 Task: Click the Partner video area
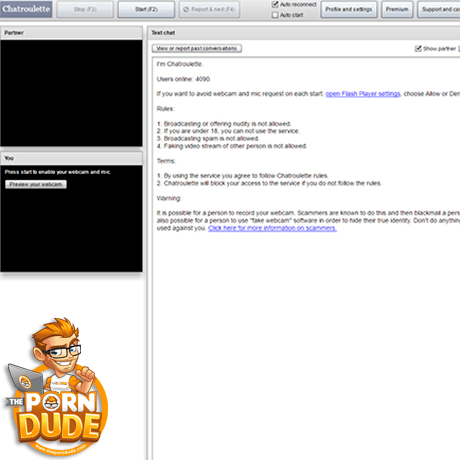(x=71, y=93)
